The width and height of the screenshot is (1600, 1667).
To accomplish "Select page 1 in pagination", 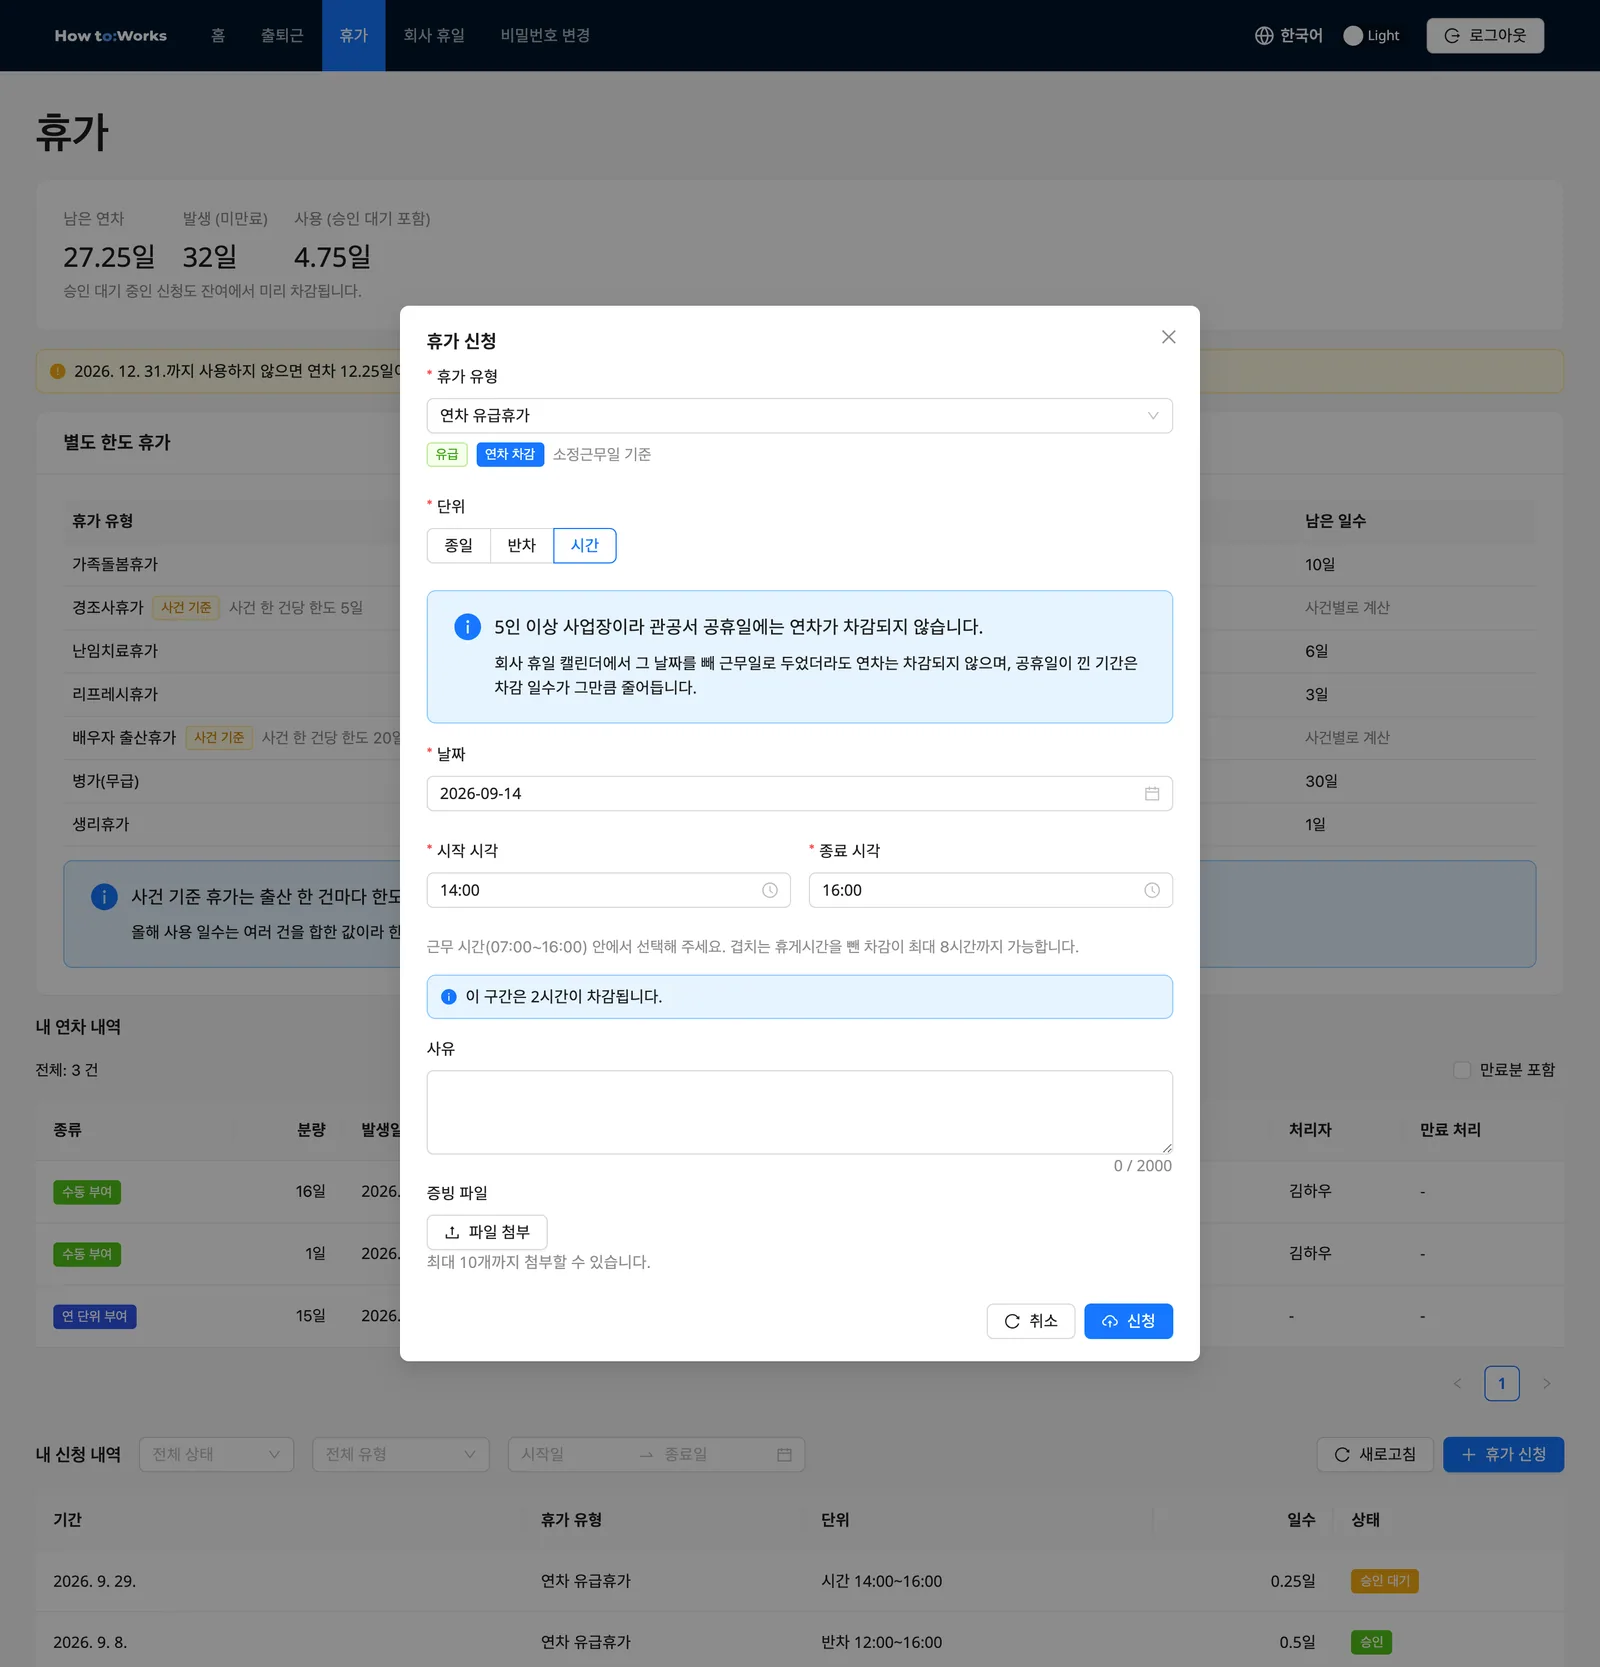I will point(1502,1384).
